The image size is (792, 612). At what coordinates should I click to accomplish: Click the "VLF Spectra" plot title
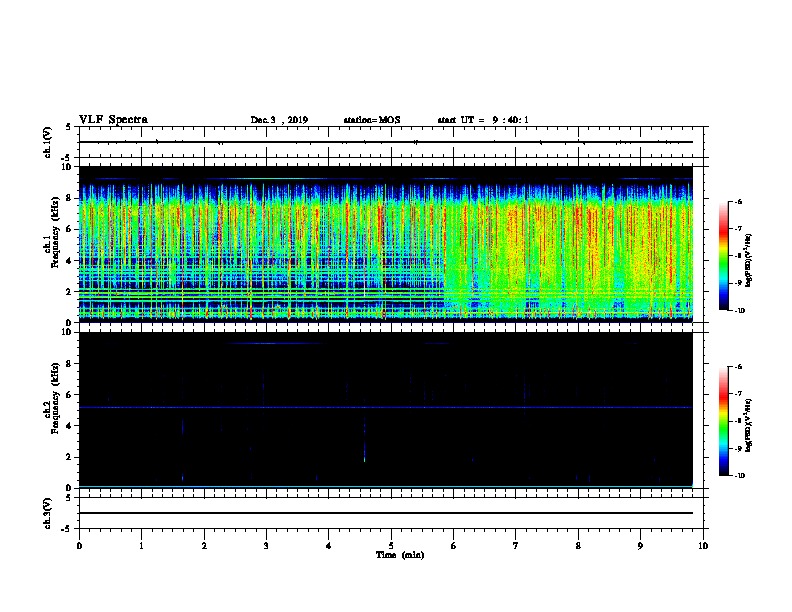point(113,120)
